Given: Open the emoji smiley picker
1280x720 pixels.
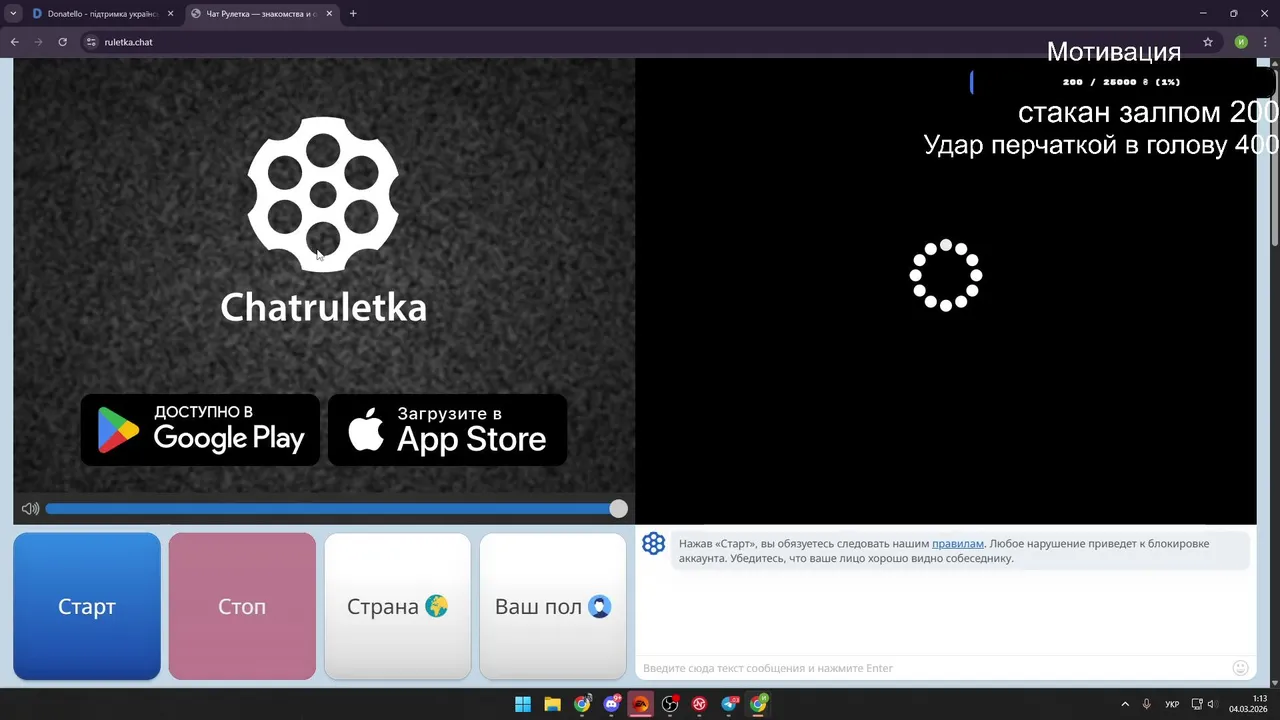Looking at the screenshot, I should click(1240, 668).
